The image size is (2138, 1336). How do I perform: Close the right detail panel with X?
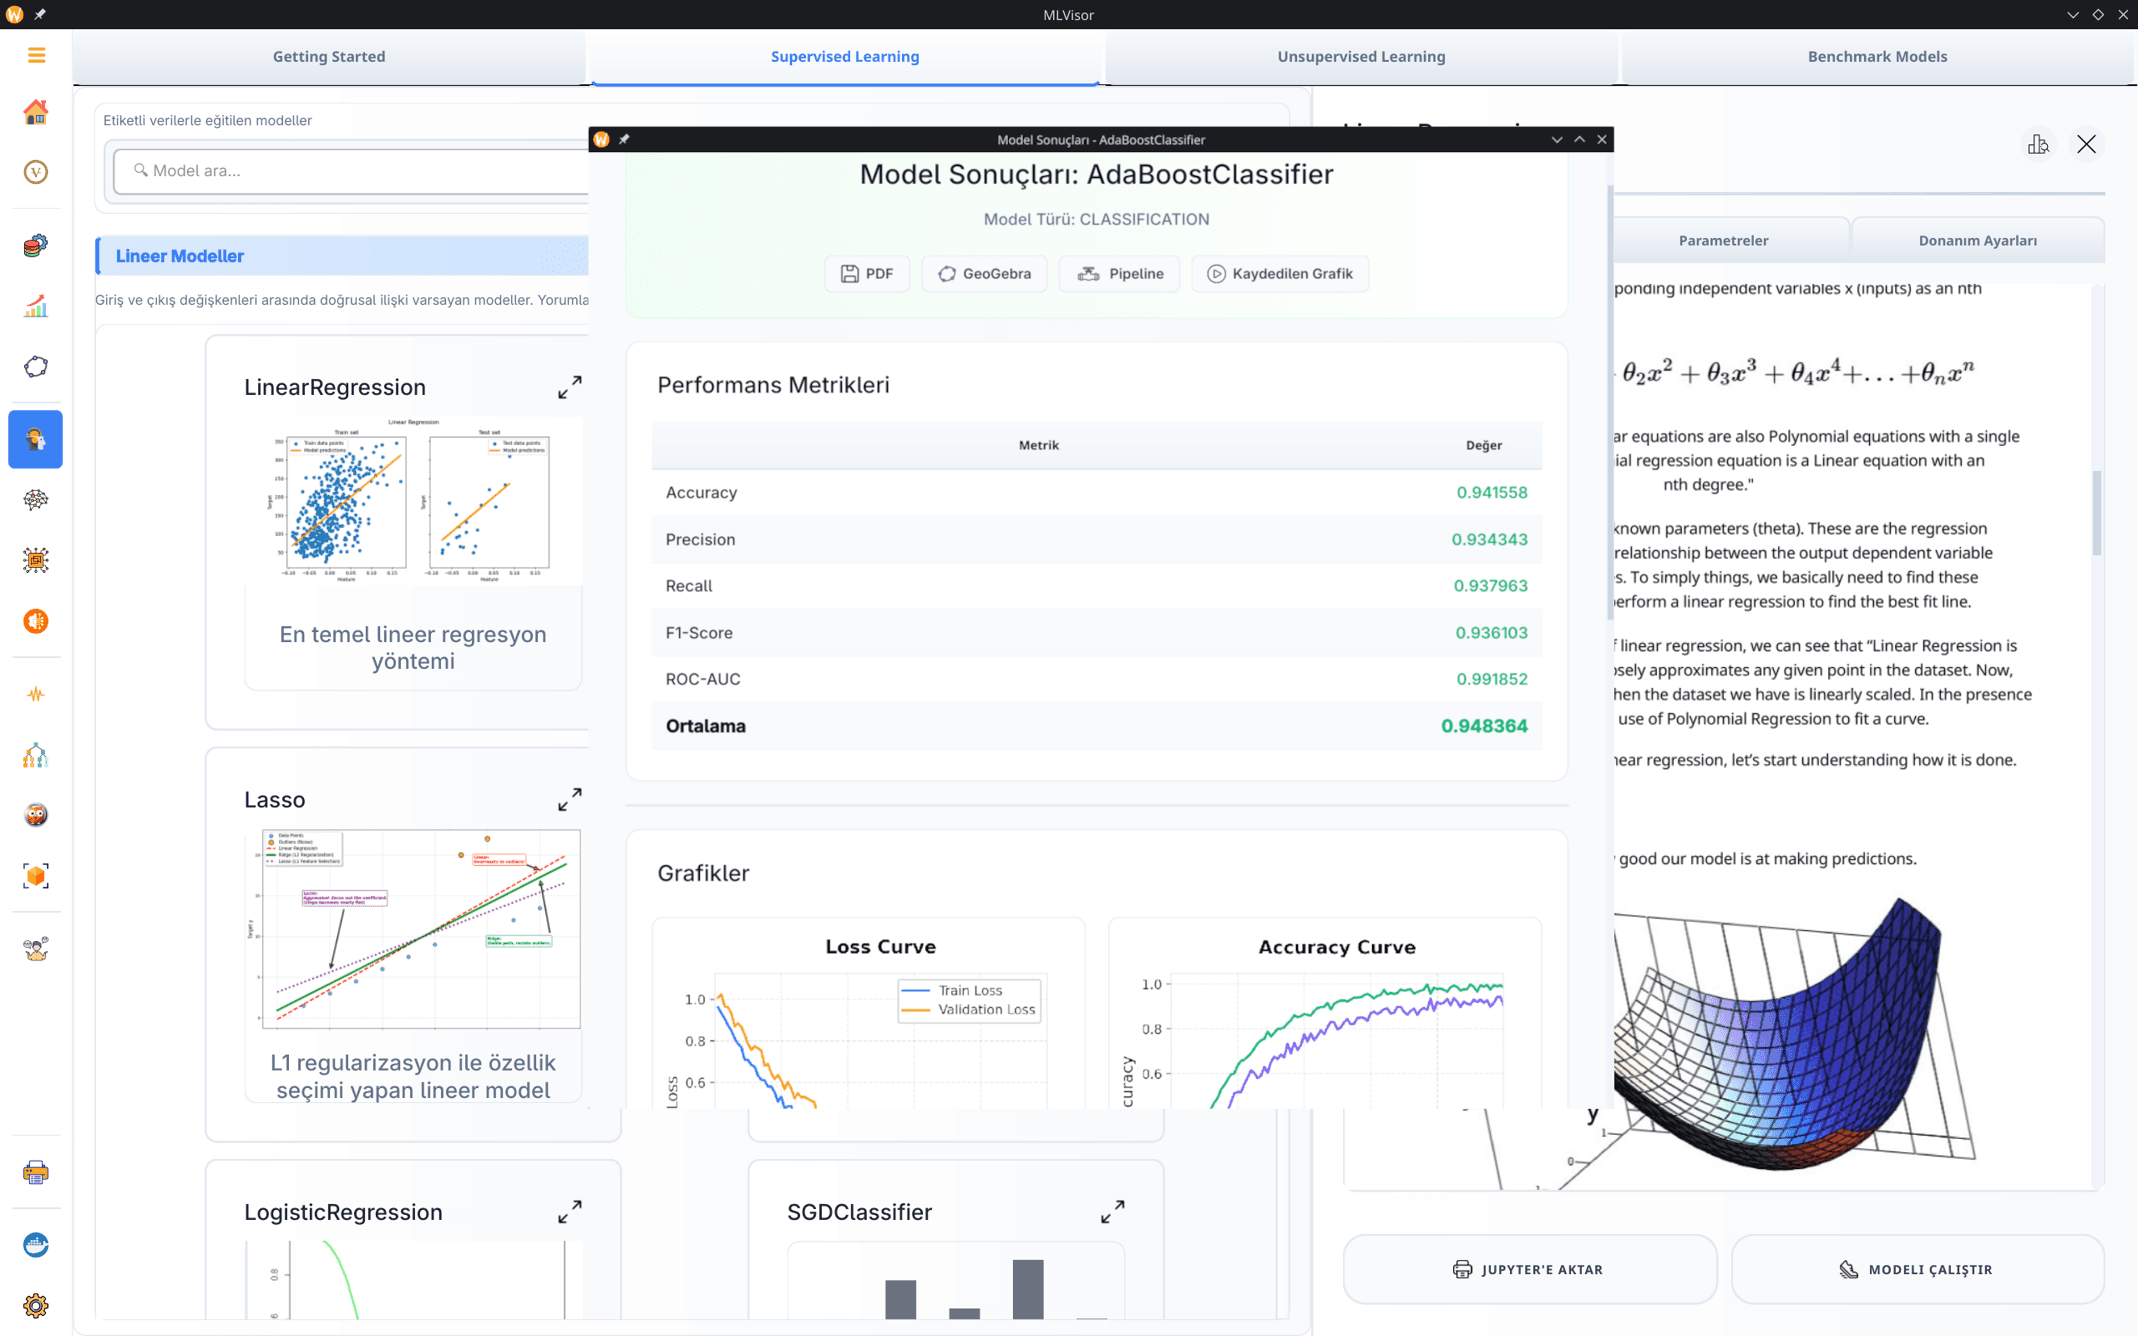pos(2086,145)
